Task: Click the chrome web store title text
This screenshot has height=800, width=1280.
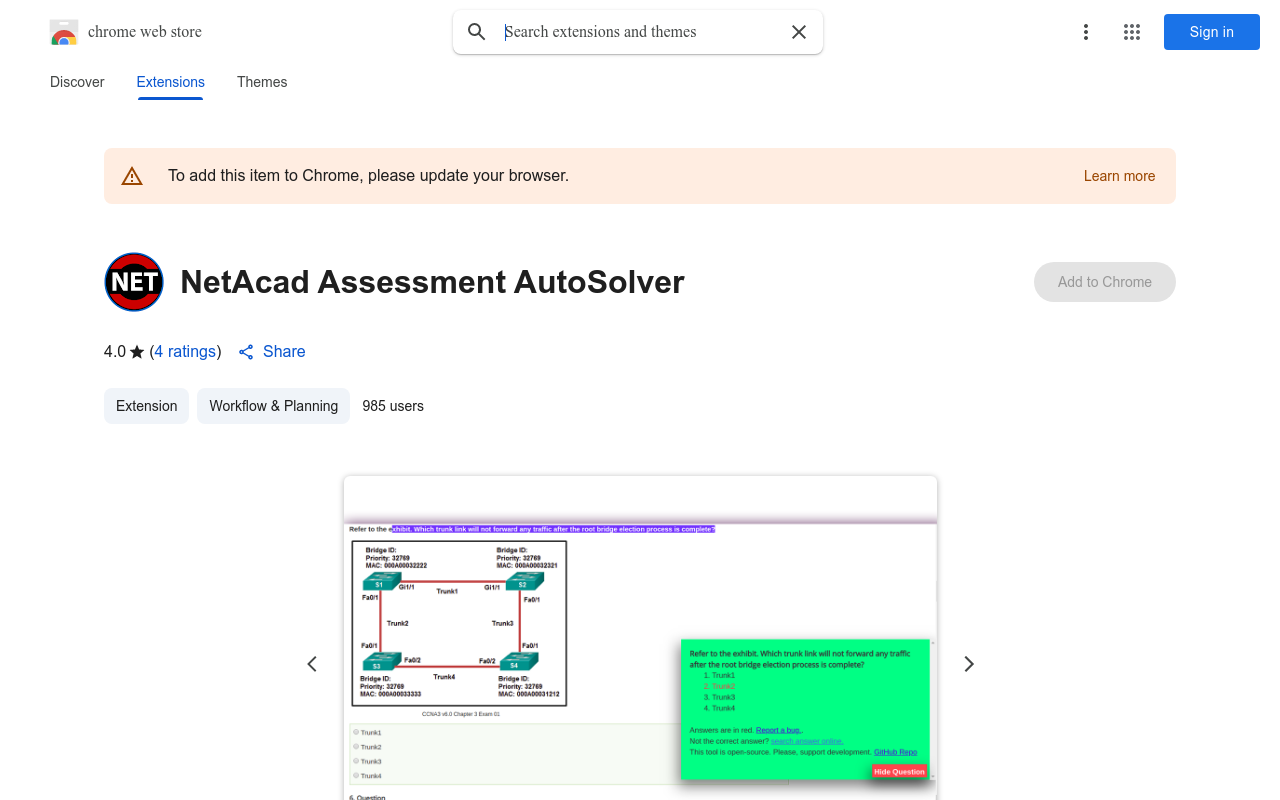Action: pyautogui.click(x=145, y=32)
